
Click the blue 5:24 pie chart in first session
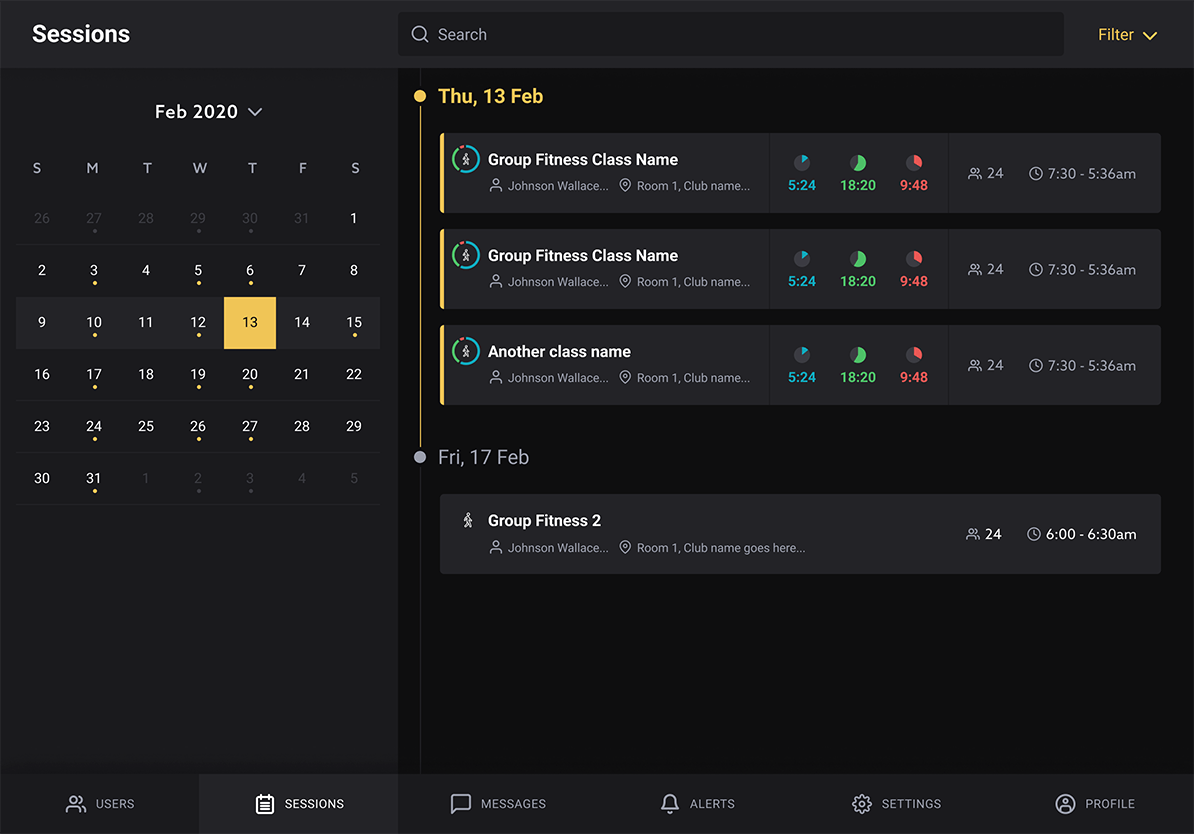pyautogui.click(x=802, y=162)
